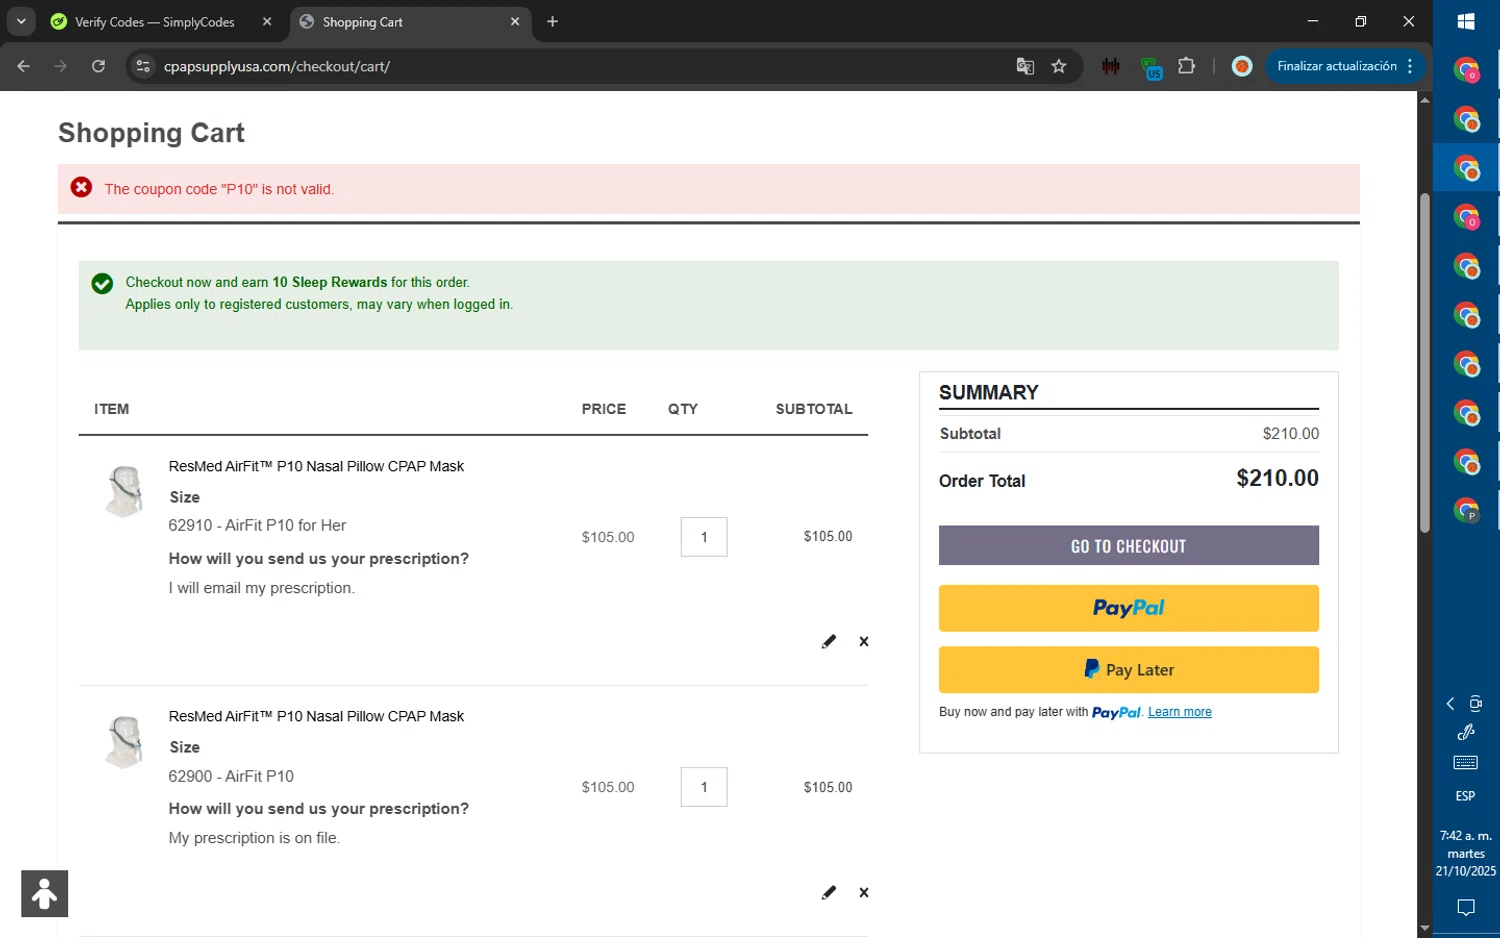Click the Subtotal $210.00 summary value
Screen dimensions: 1500x938
(x=1290, y=433)
